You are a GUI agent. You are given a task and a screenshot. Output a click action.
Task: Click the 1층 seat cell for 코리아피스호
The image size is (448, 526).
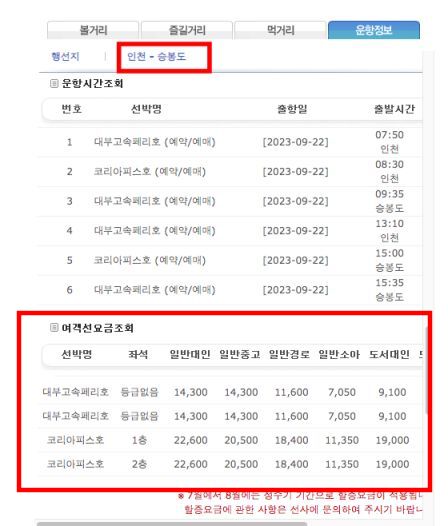tap(139, 440)
